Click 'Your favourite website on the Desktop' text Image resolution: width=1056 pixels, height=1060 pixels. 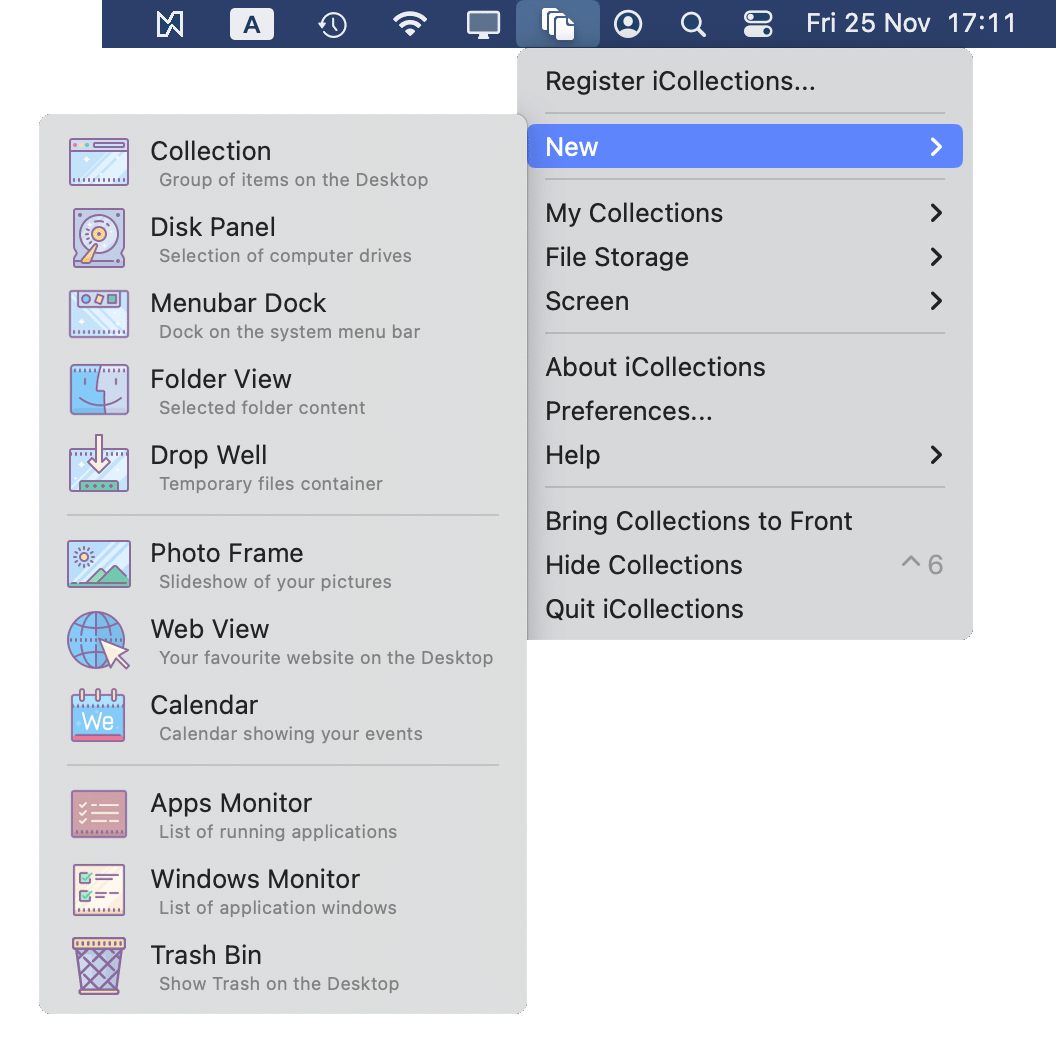click(x=326, y=658)
